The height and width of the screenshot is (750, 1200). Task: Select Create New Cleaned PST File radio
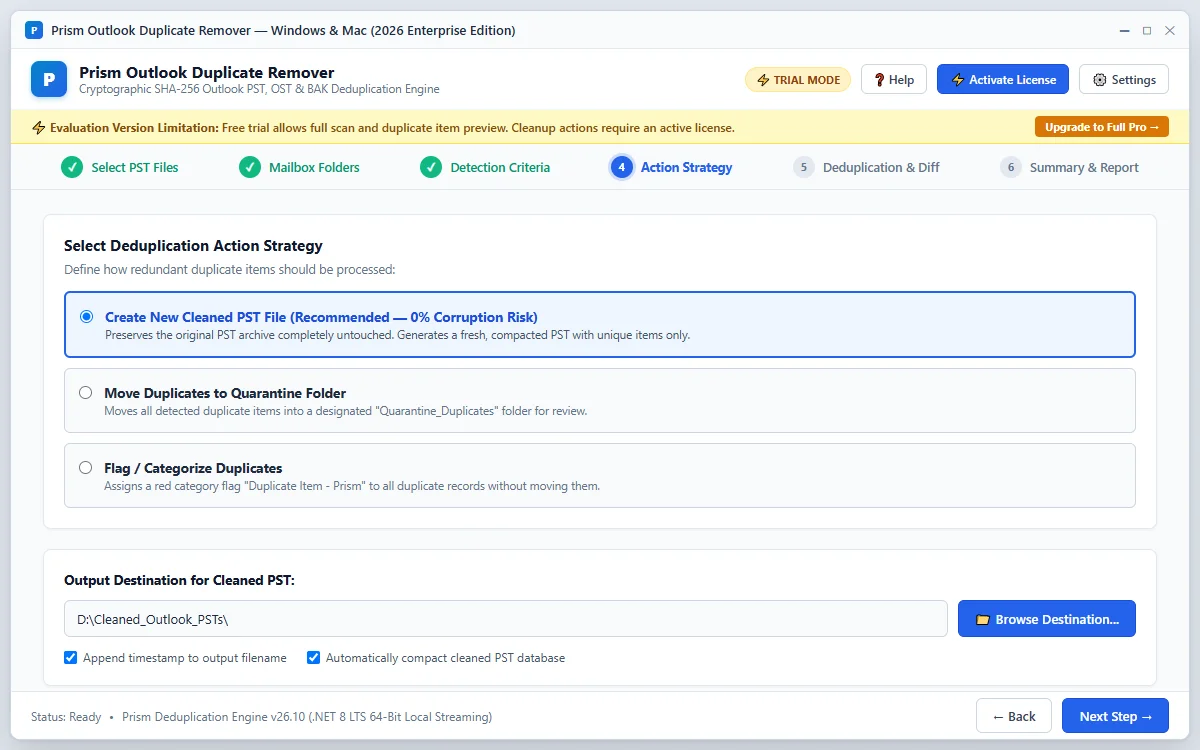pyautogui.click(x=86, y=317)
